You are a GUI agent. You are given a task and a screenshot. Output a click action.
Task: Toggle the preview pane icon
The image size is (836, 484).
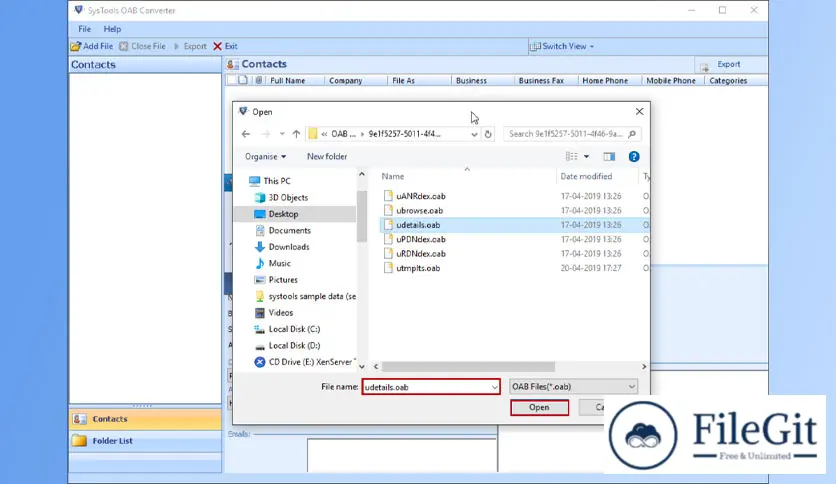609,156
